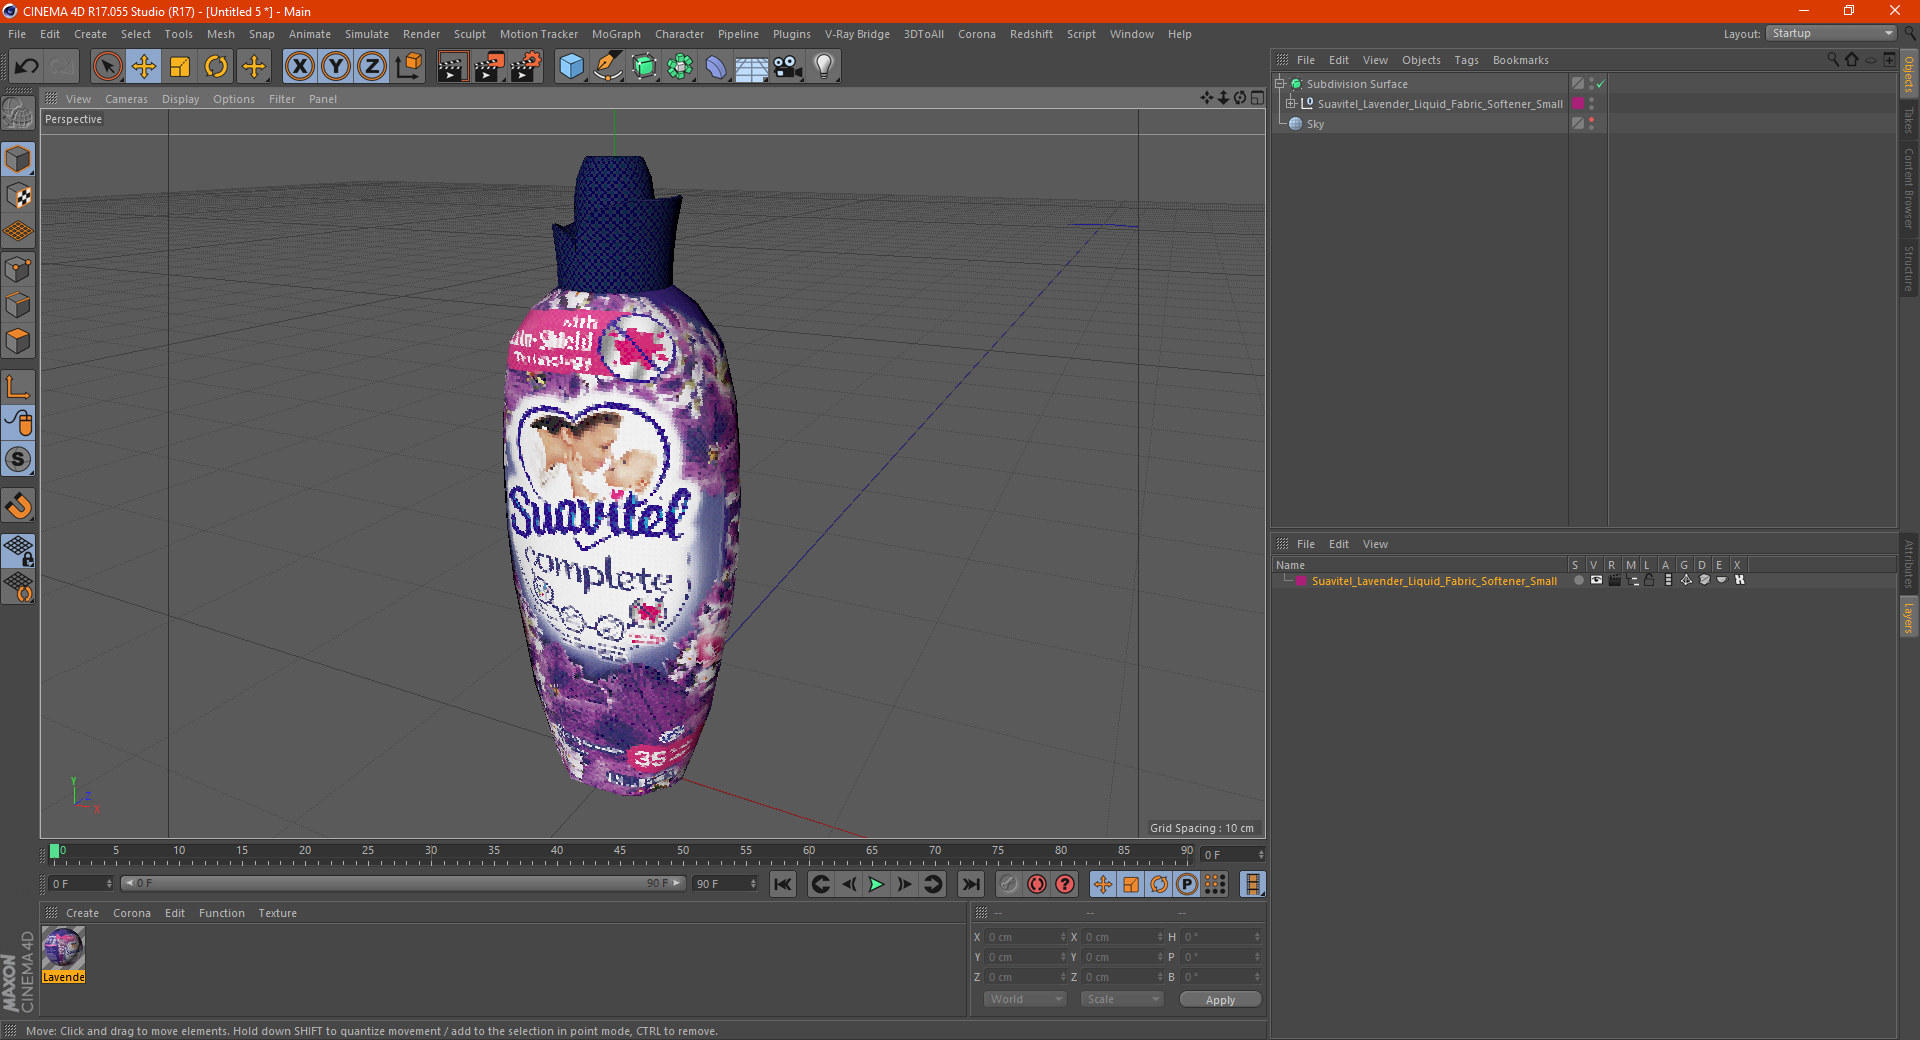Viewport: 1920px width, 1040px height.
Task: Open material manager Texture menu
Action: point(278,913)
